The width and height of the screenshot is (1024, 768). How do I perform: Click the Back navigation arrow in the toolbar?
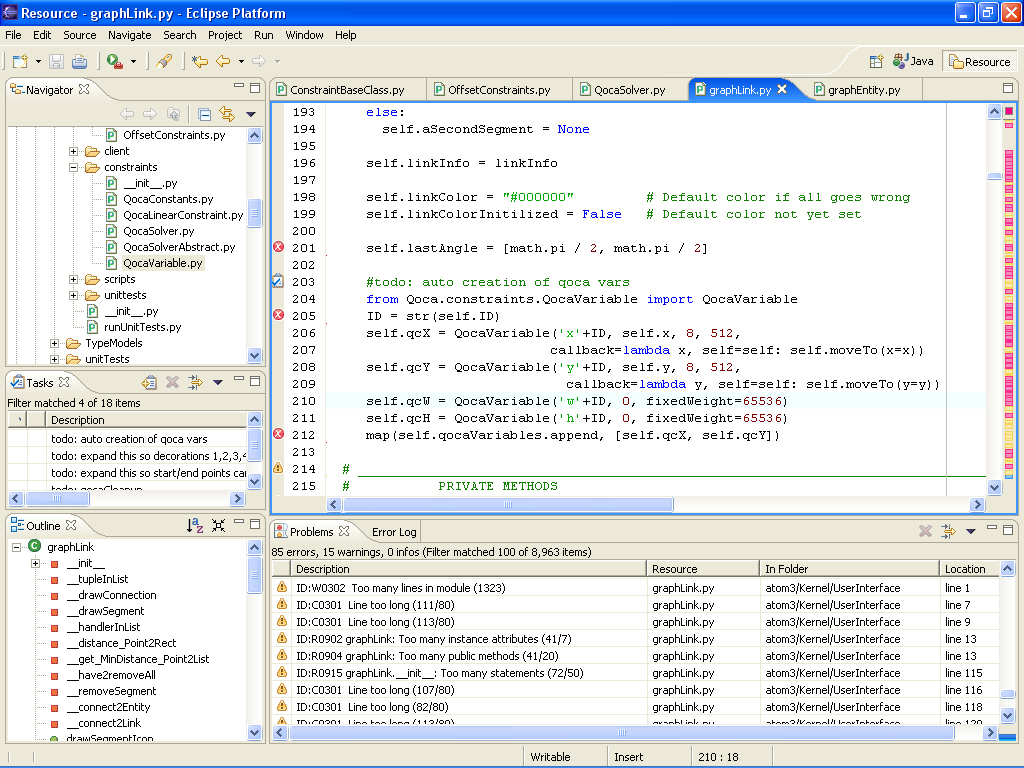223,61
